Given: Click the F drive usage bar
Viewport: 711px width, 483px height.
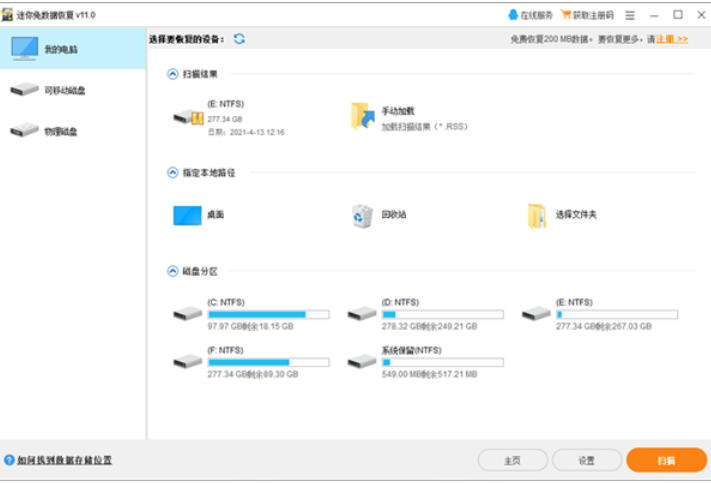Looking at the screenshot, I should click(268, 362).
